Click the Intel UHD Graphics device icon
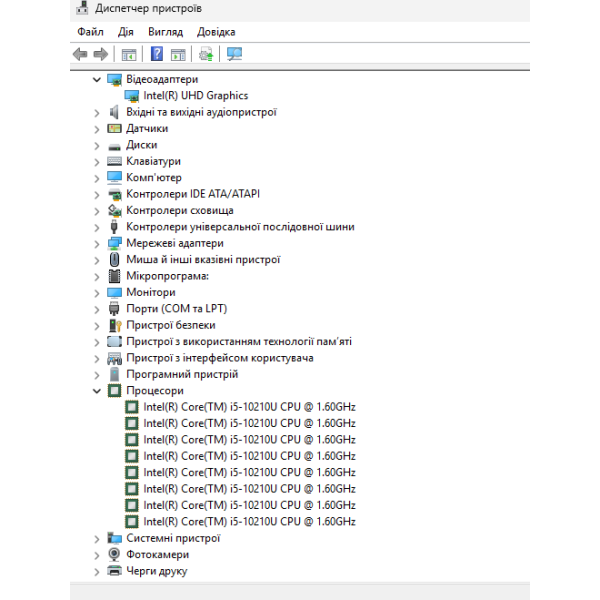The width and height of the screenshot is (600, 600). pyautogui.click(x=132, y=96)
